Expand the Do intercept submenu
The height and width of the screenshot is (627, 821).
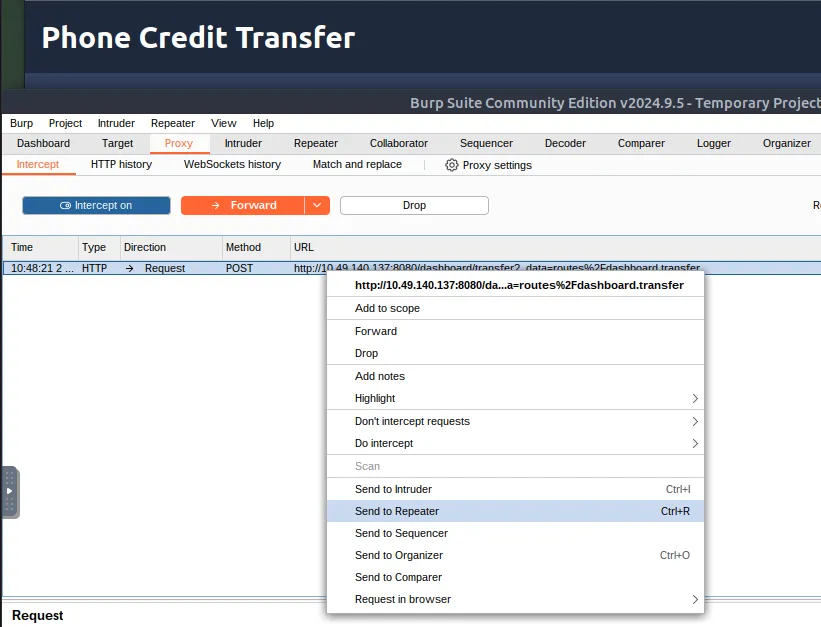point(694,443)
